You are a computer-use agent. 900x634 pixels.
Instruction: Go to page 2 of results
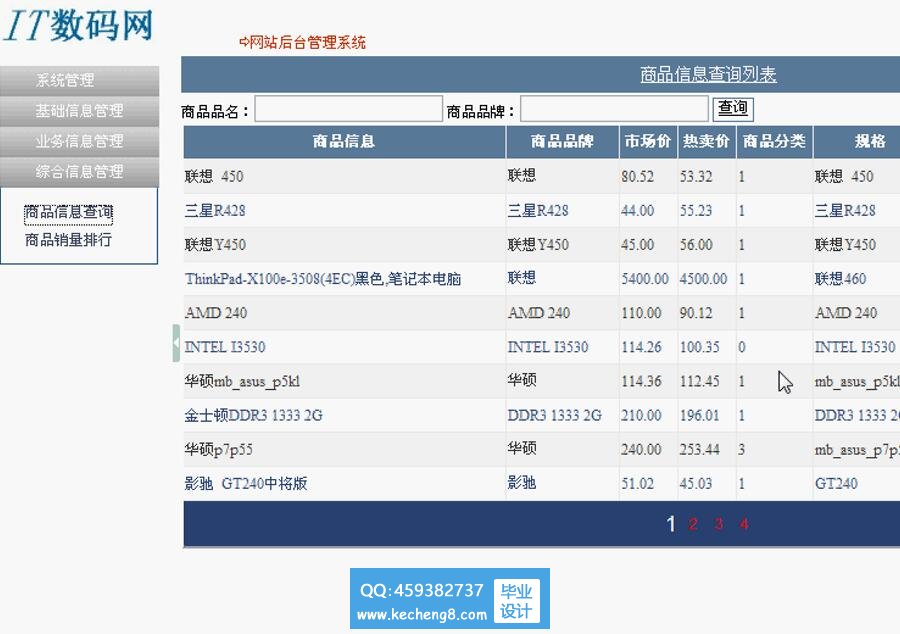[x=693, y=524]
